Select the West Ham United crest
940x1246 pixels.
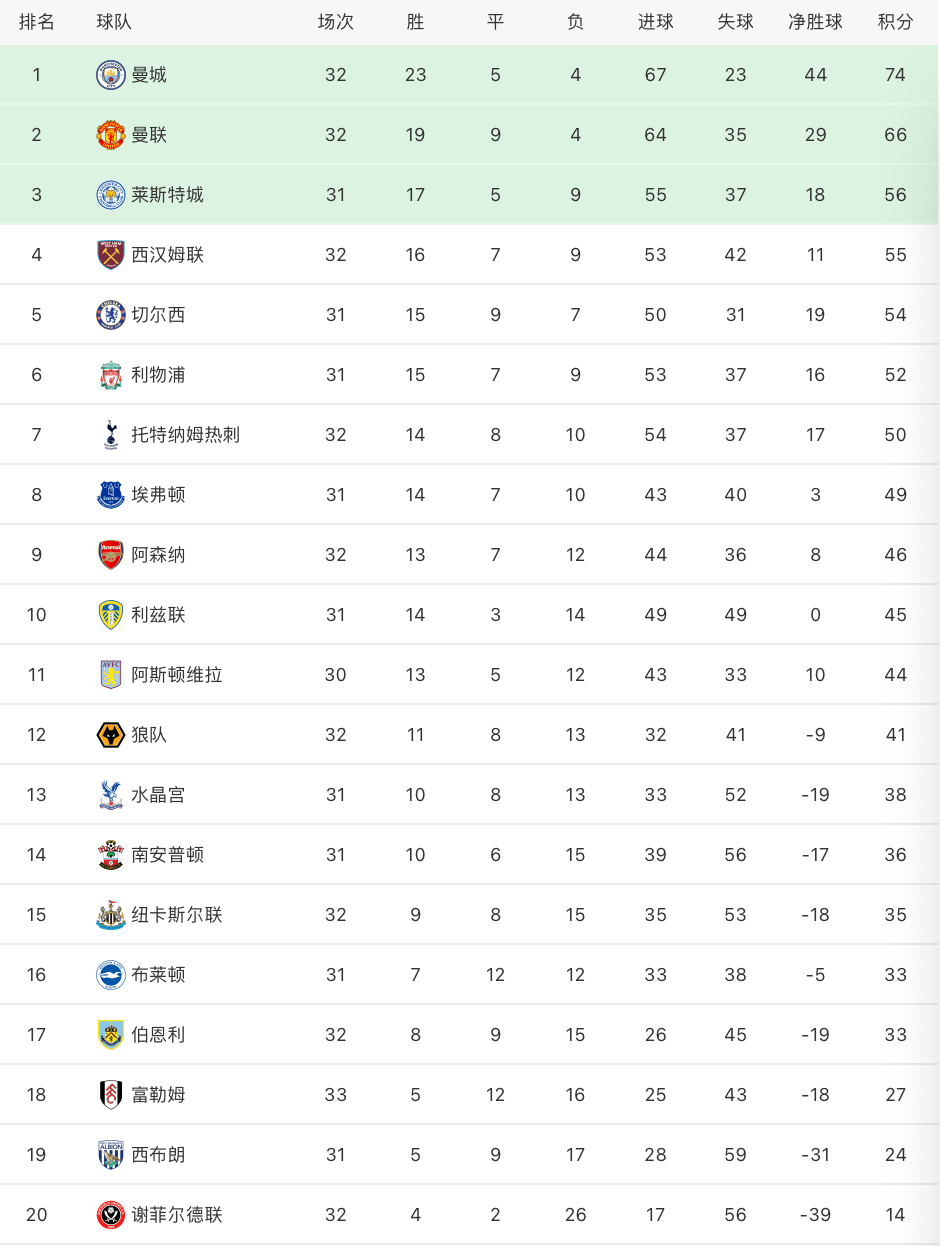click(111, 255)
